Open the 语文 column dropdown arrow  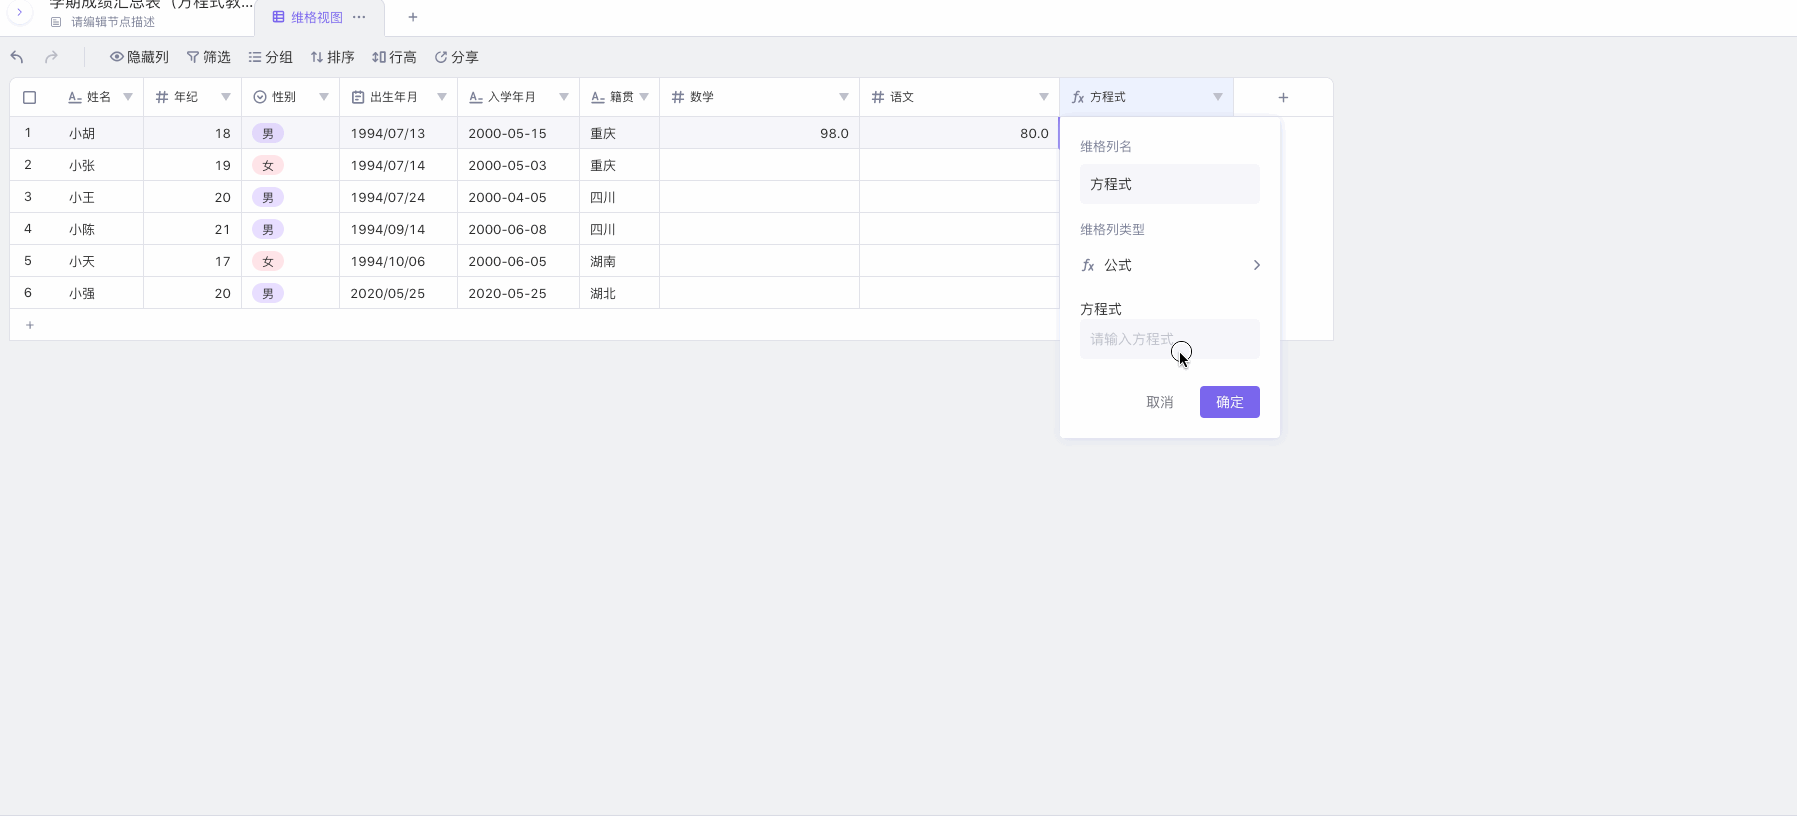tap(1044, 97)
